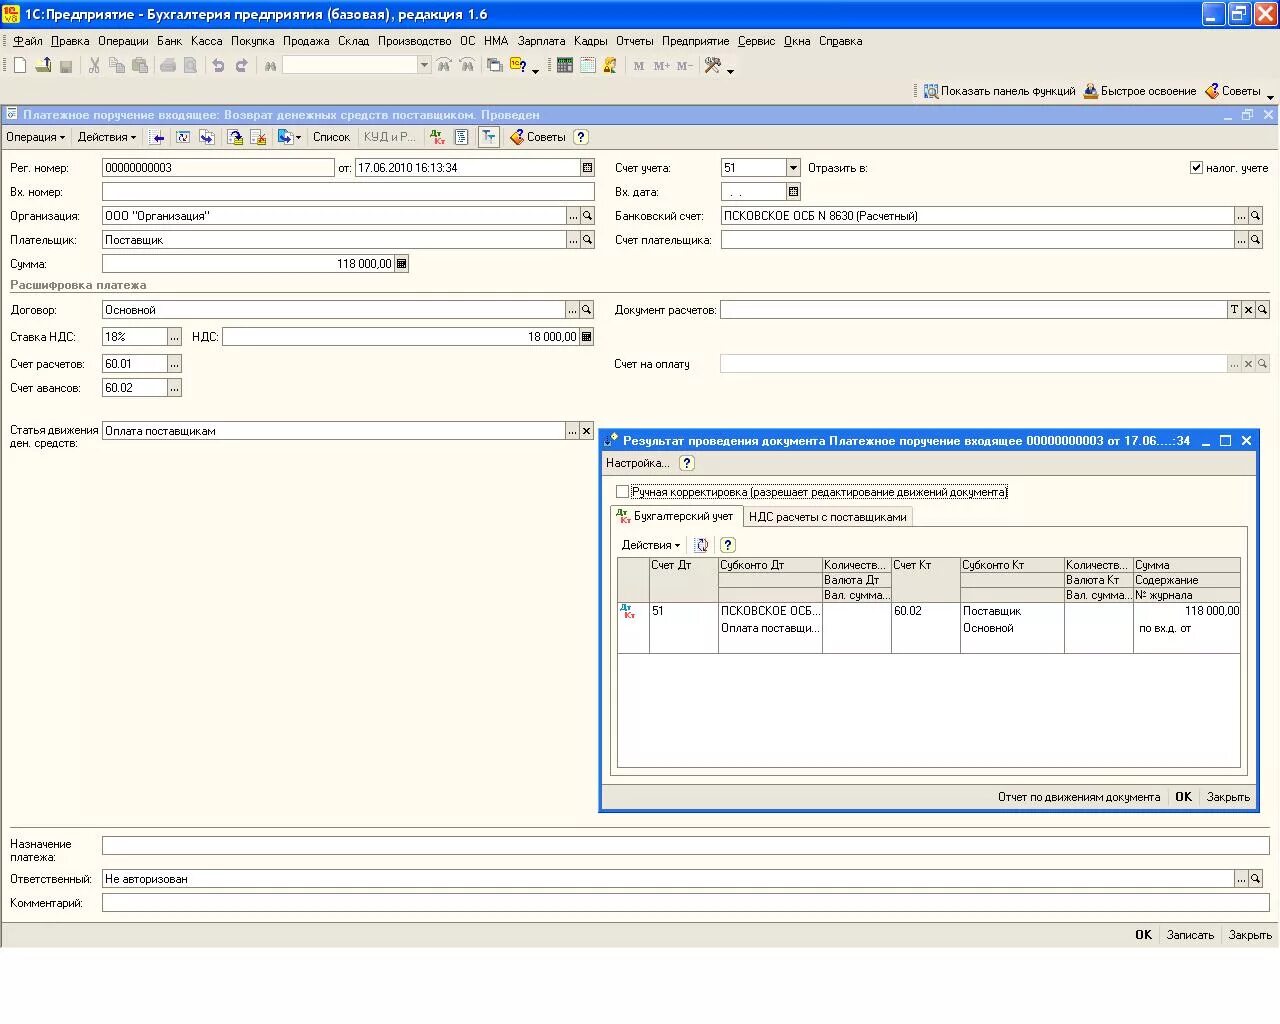
Task: Open the Счет учета dropdown arrow
Action: [793, 168]
